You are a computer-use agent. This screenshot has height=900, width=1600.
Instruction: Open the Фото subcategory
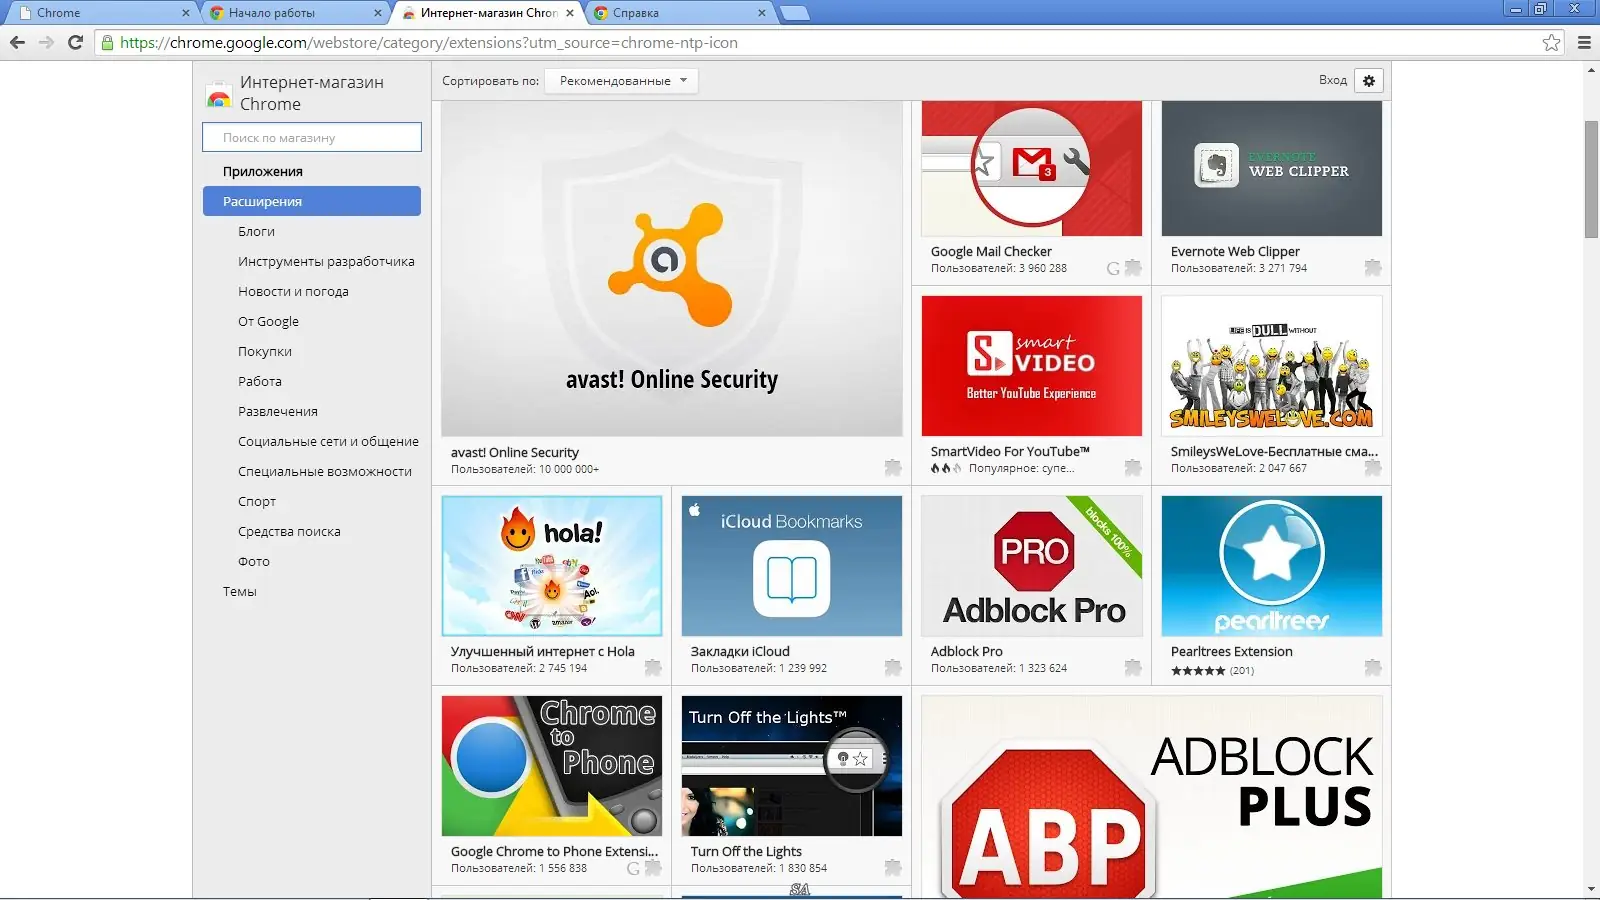pyautogui.click(x=254, y=561)
